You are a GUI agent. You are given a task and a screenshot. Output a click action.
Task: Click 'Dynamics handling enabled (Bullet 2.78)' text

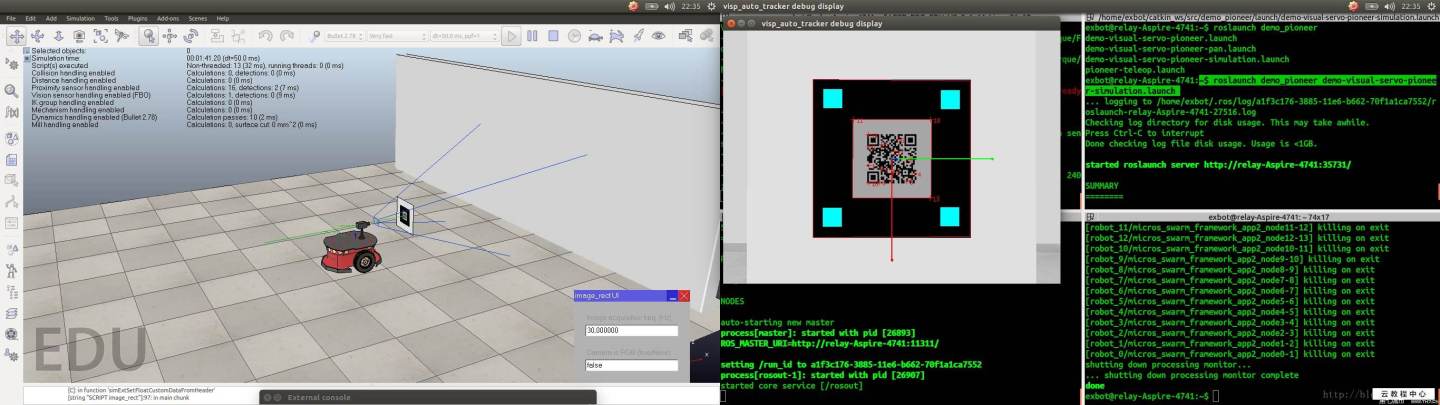click(x=95, y=117)
